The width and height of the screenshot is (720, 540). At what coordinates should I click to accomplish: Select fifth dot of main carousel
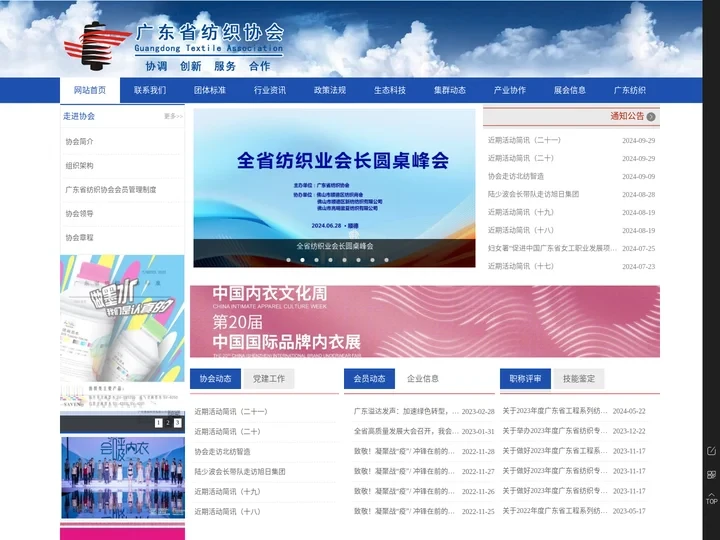pyautogui.click(x=344, y=260)
